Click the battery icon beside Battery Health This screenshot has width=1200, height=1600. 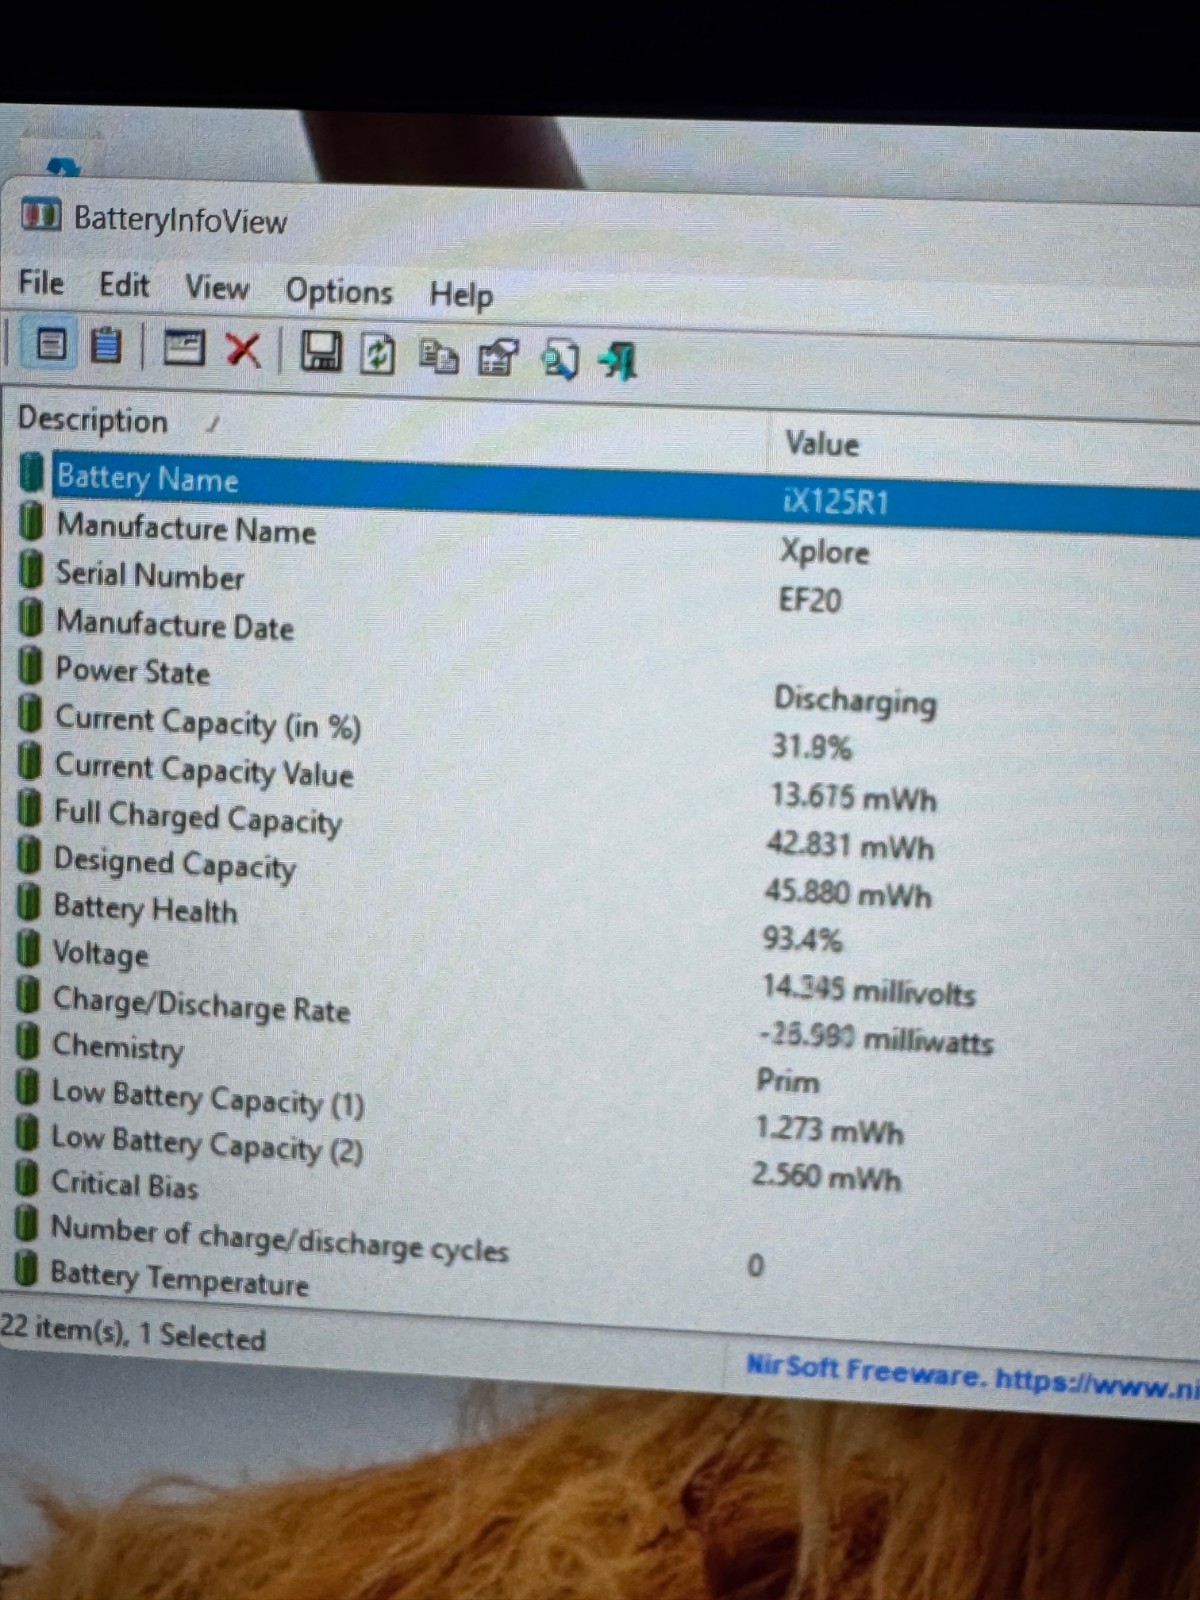tap(30, 903)
